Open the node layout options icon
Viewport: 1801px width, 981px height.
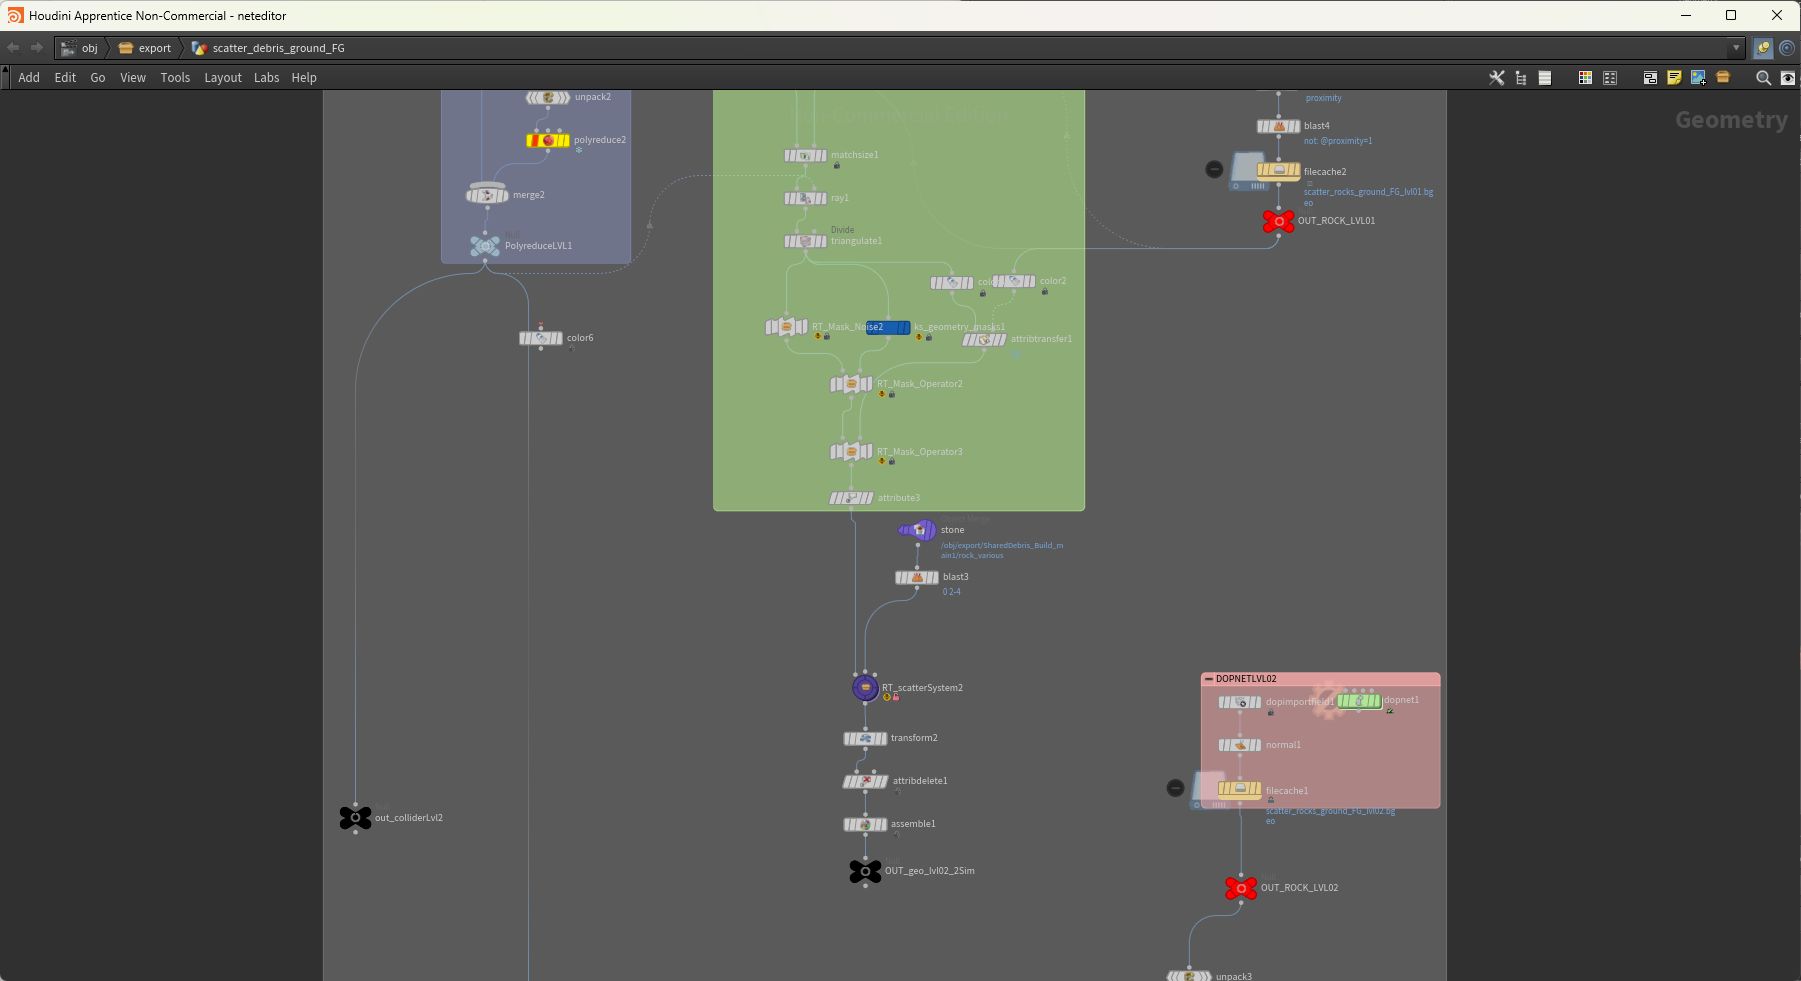1610,78
